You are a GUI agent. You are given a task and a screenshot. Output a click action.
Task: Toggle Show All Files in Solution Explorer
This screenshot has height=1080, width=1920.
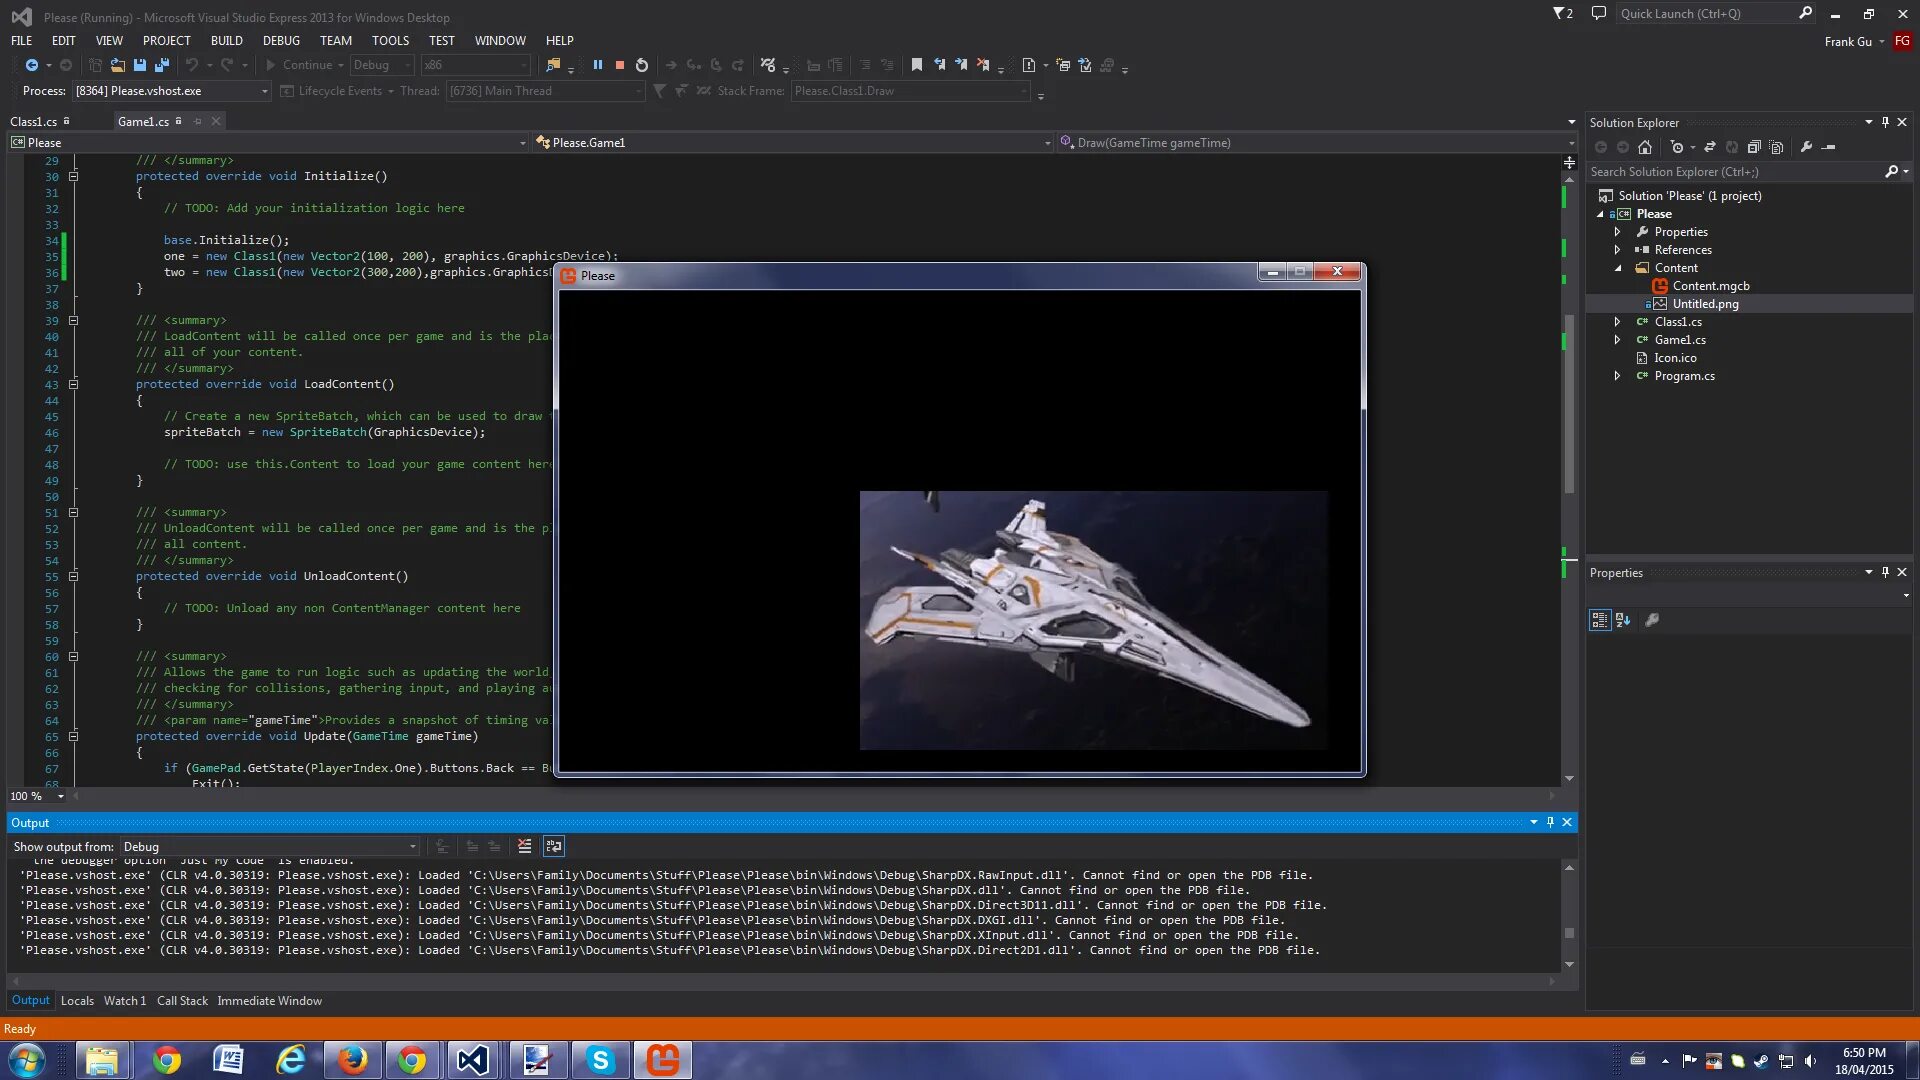pyautogui.click(x=1776, y=147)
